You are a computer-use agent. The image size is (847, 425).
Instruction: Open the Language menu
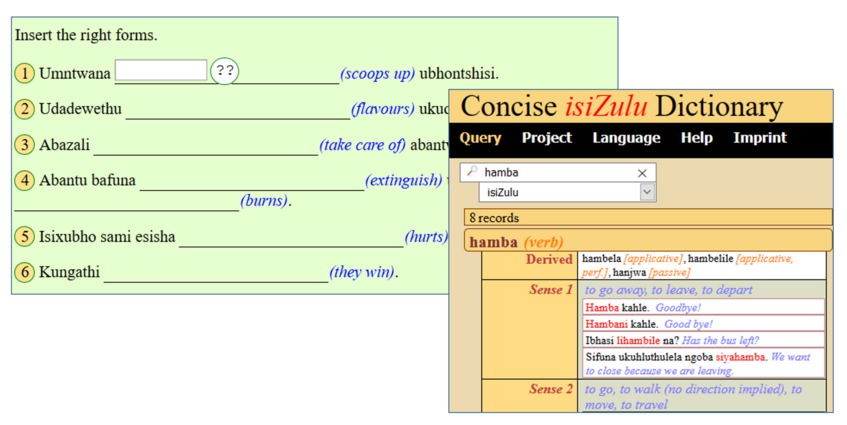(x=626, y=138)
